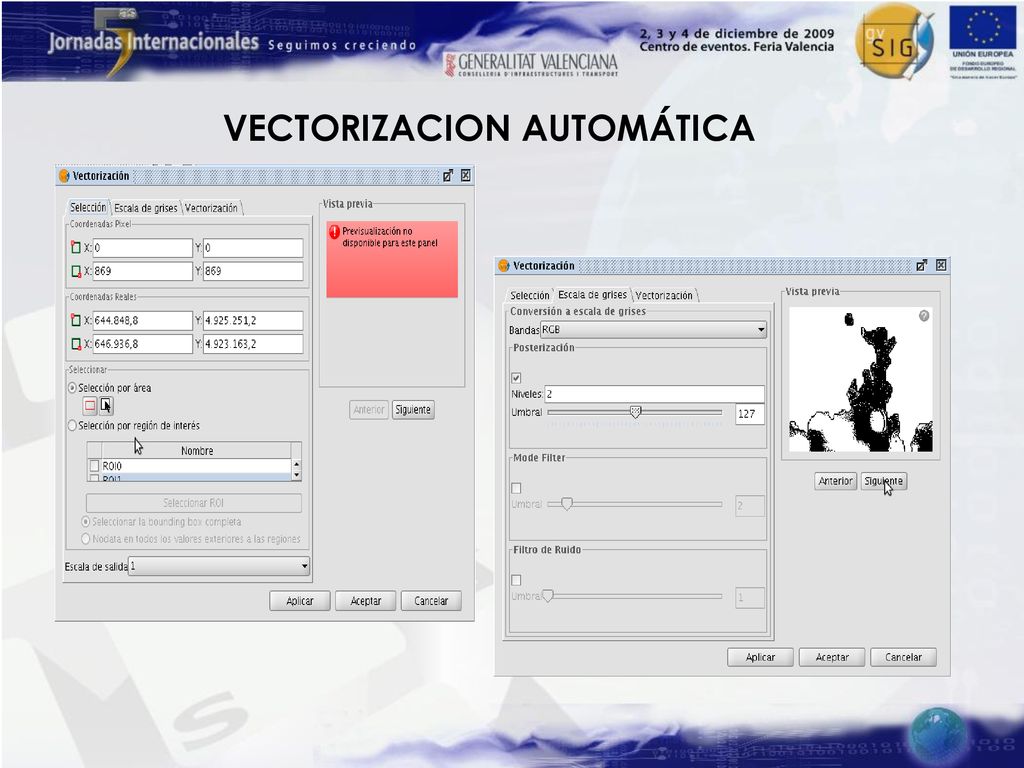Click the Umbral value field showing 127
Viewport: 1024px width, 768px height.
(750, 414)
